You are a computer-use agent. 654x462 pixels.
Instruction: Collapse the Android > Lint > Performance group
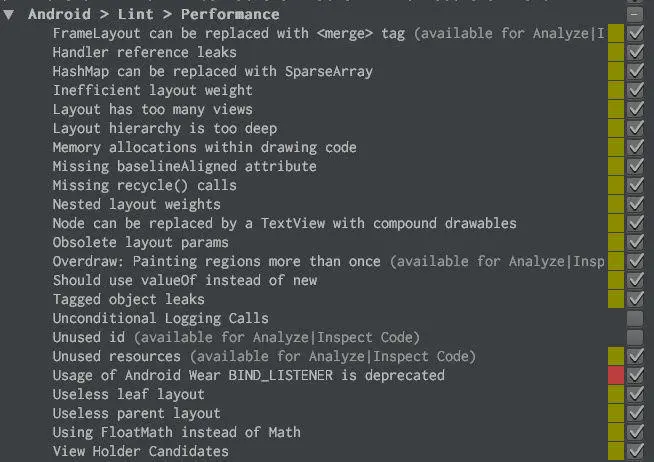tap(9, 15)
